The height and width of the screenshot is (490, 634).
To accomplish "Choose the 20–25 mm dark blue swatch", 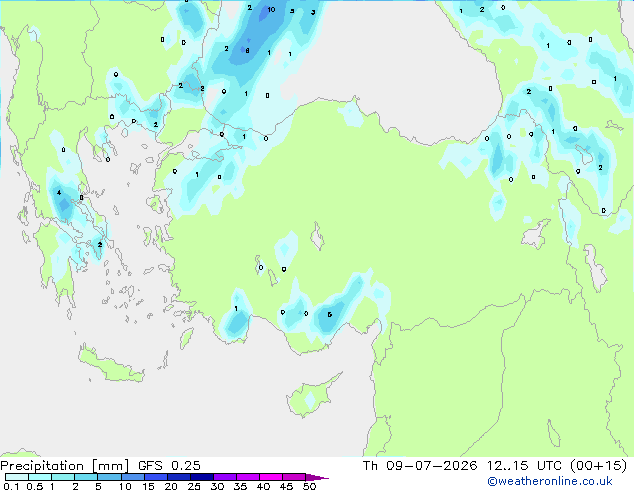I will tap(178, 477).
